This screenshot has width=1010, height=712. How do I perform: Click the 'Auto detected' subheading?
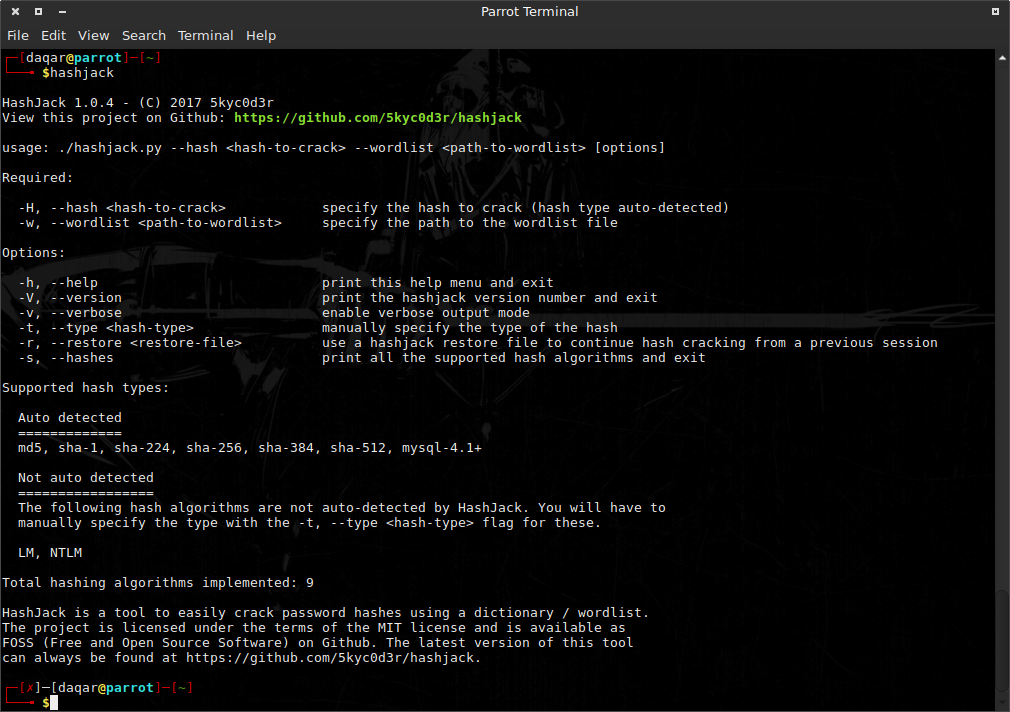pyautogui.click(x=70, y=418)
